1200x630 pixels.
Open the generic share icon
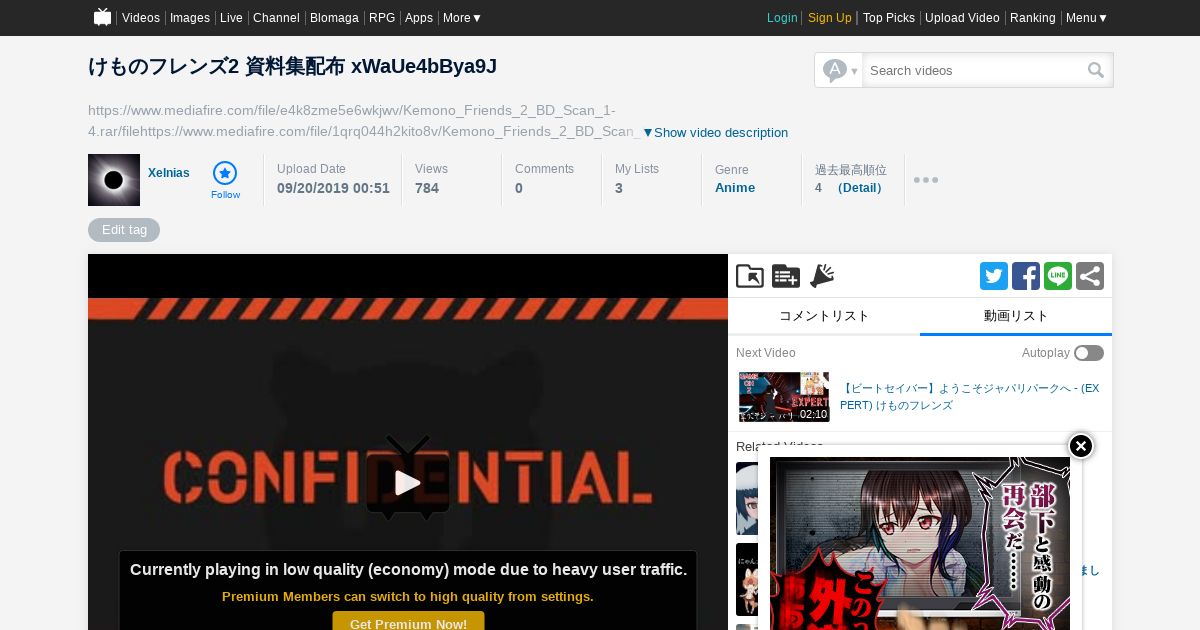1090,276
